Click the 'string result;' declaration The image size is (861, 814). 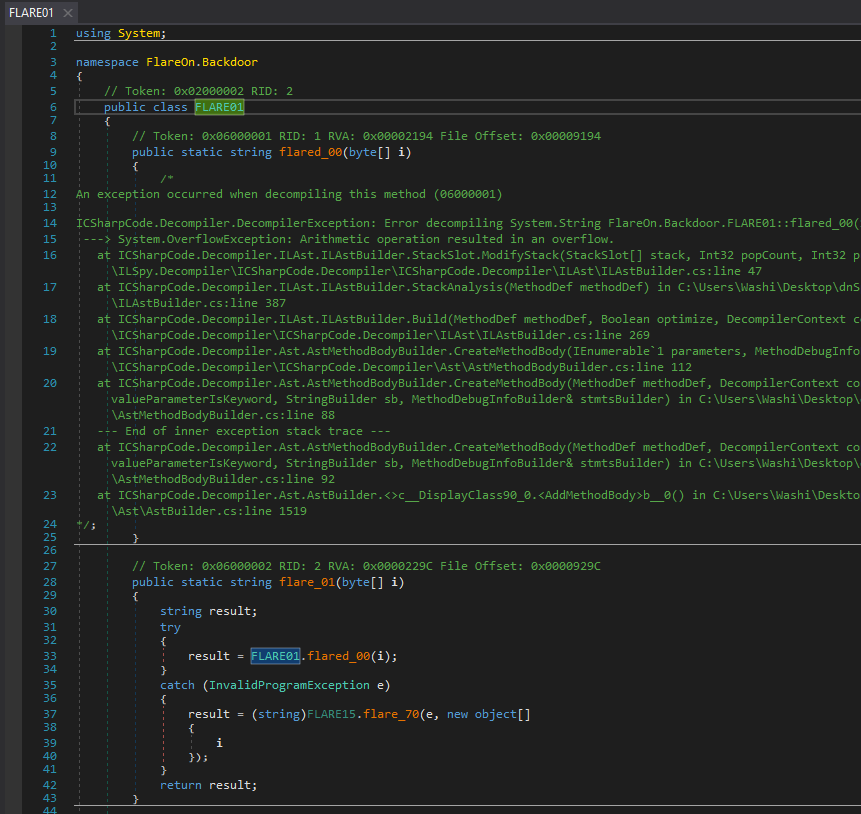(208, 611)
